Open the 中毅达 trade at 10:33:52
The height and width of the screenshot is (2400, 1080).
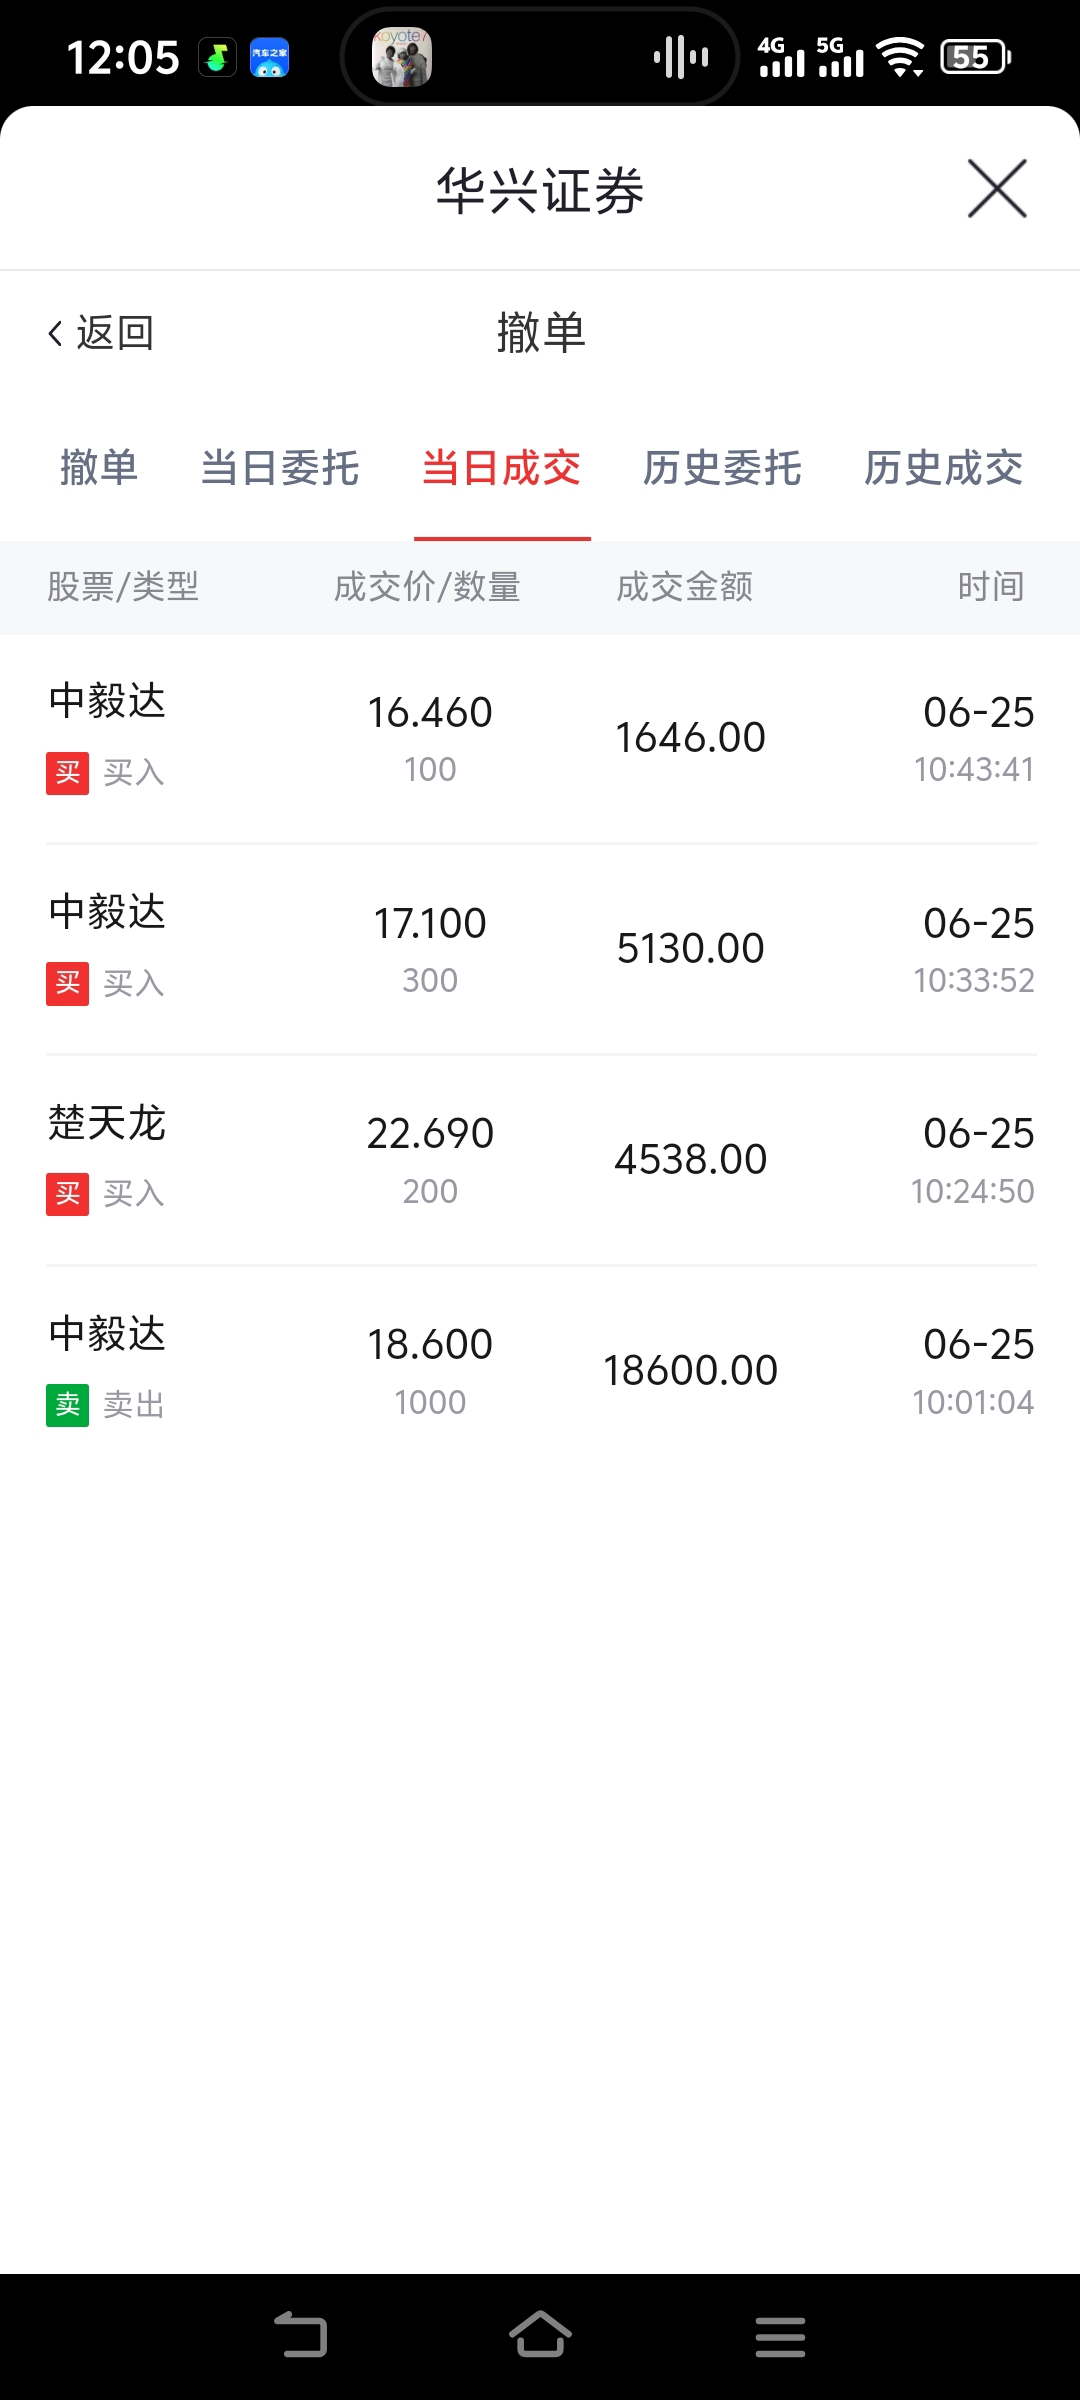click(x=540, y=949)
